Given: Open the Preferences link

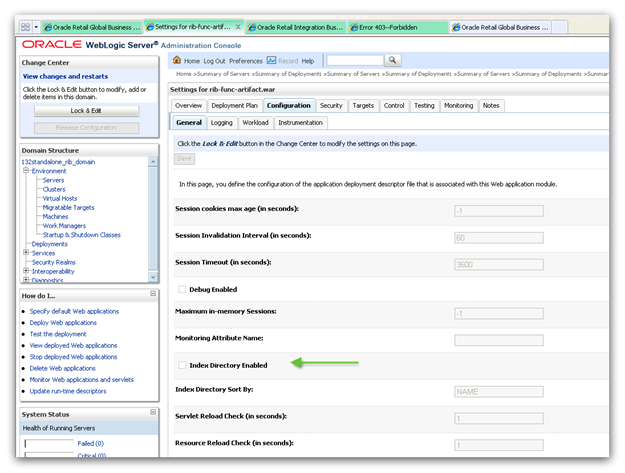Looking at the screenshot, I should (246, 61).
